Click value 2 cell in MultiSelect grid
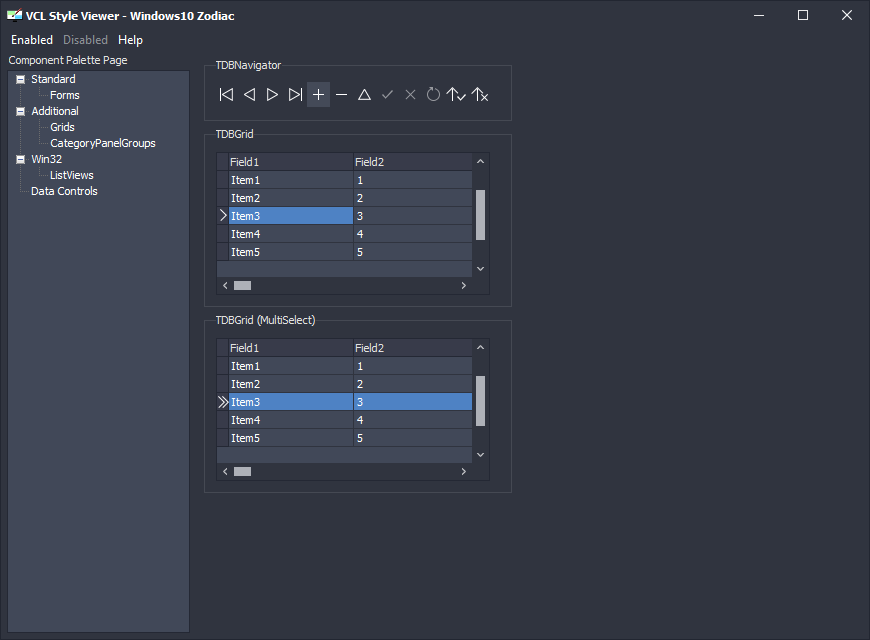The width and height of the screenshot is (870, 640). [413, 384]
